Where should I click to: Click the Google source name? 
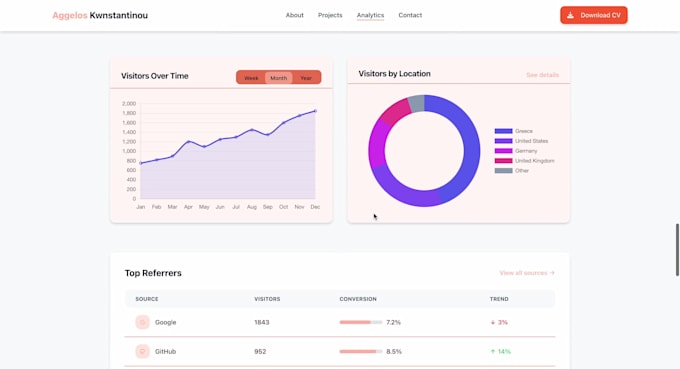pyautogui.click(x=166, y=323)
